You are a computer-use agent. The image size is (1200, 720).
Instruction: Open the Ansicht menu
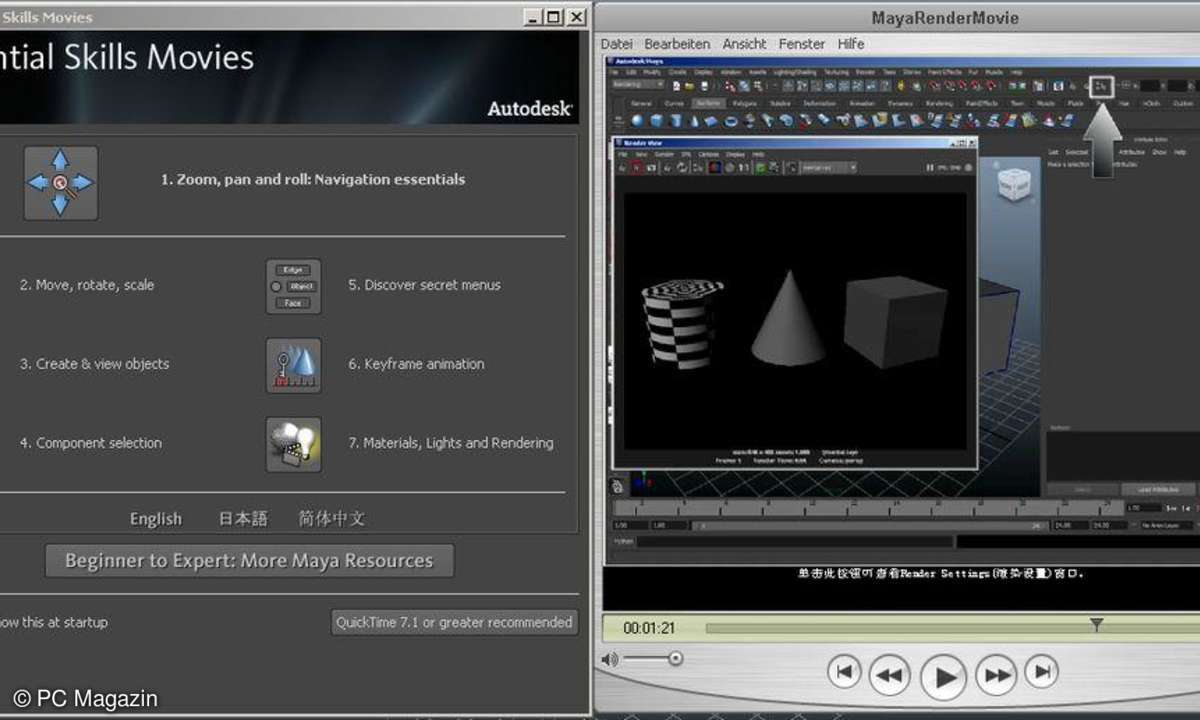[744, 44]
